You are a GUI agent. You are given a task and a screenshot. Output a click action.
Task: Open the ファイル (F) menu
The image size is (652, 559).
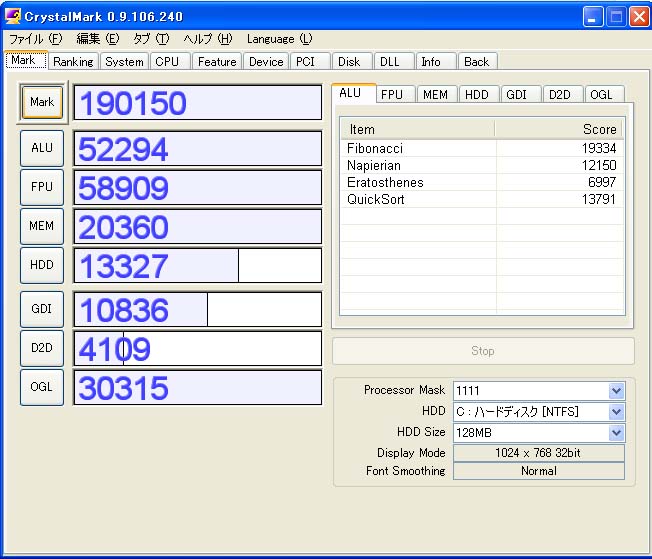pyautogui.click(x=36, y=39)
